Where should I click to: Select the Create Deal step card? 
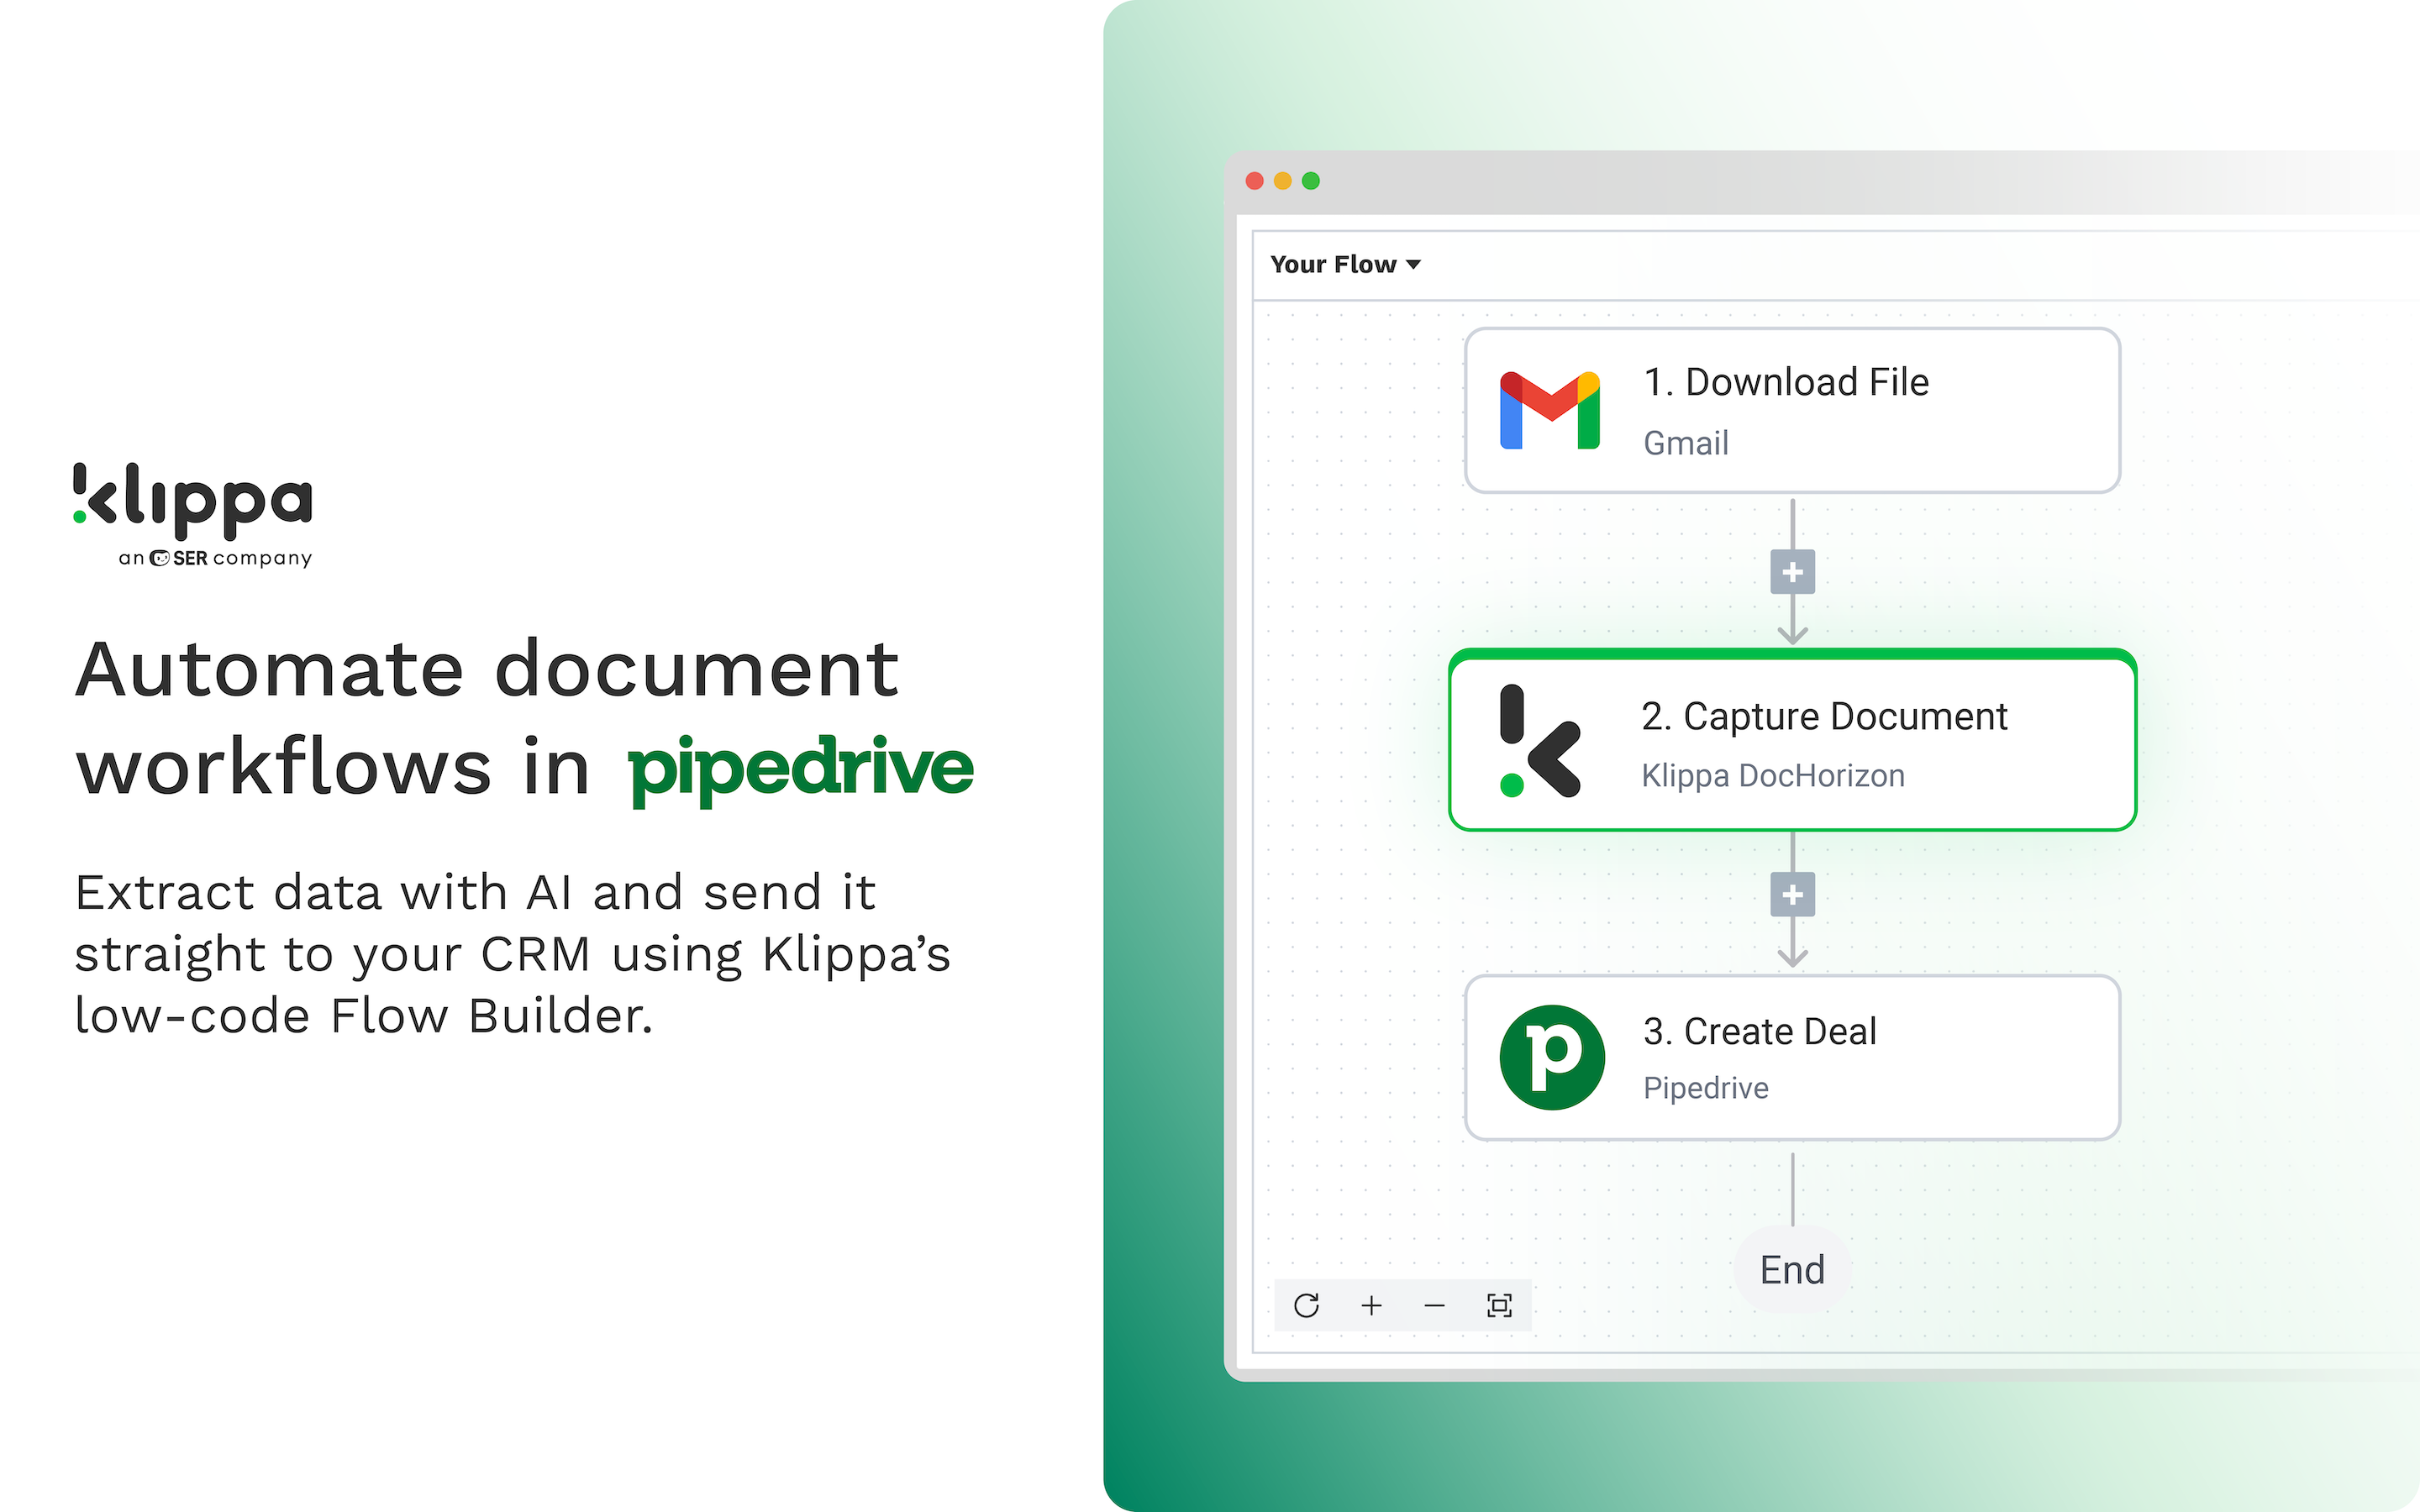tap(1792, 1057)
